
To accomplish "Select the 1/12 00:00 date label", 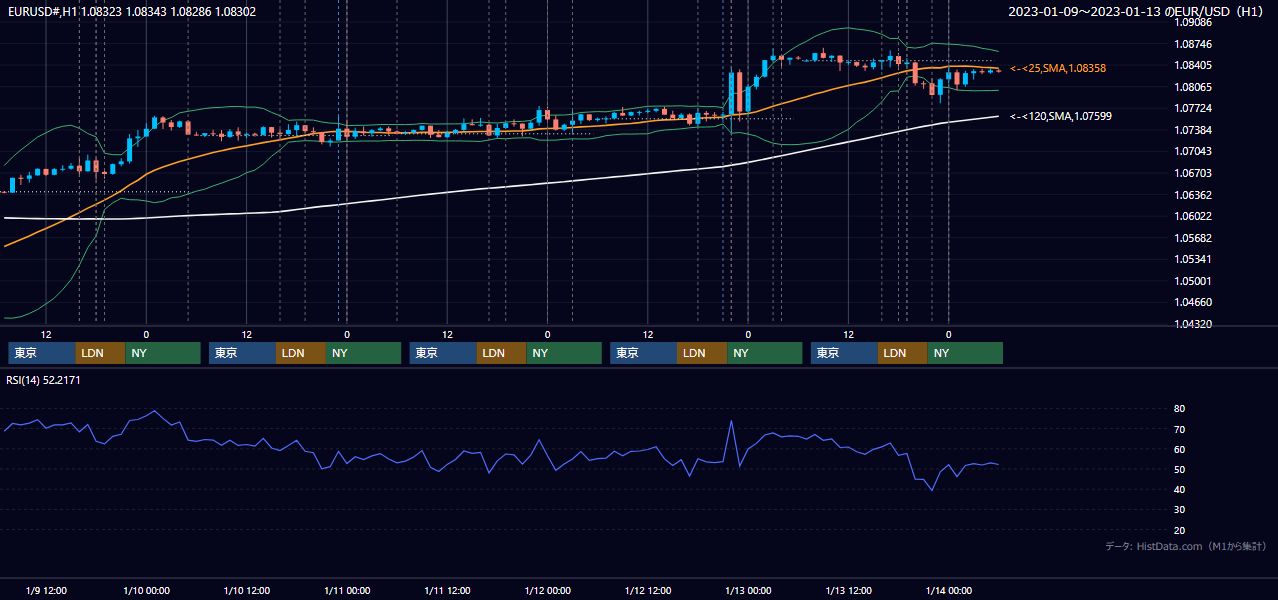I will [547, 590].
